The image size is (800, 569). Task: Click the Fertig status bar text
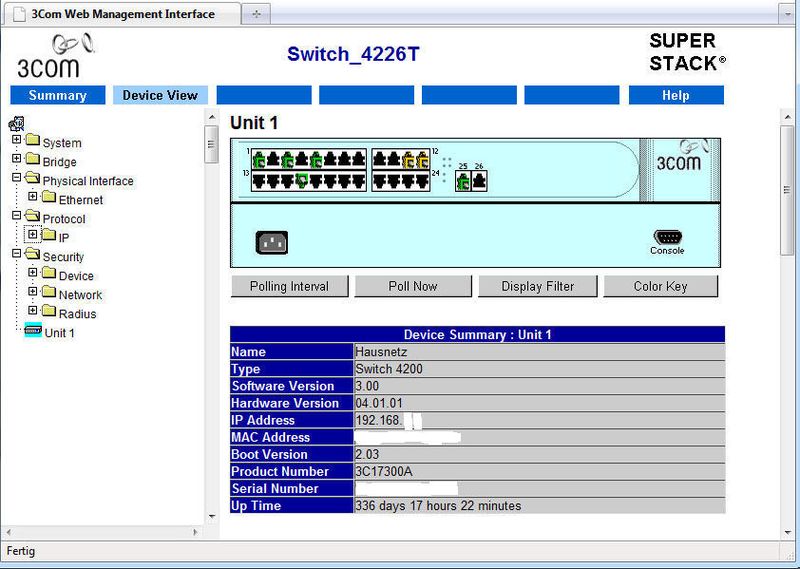point(21,551)
